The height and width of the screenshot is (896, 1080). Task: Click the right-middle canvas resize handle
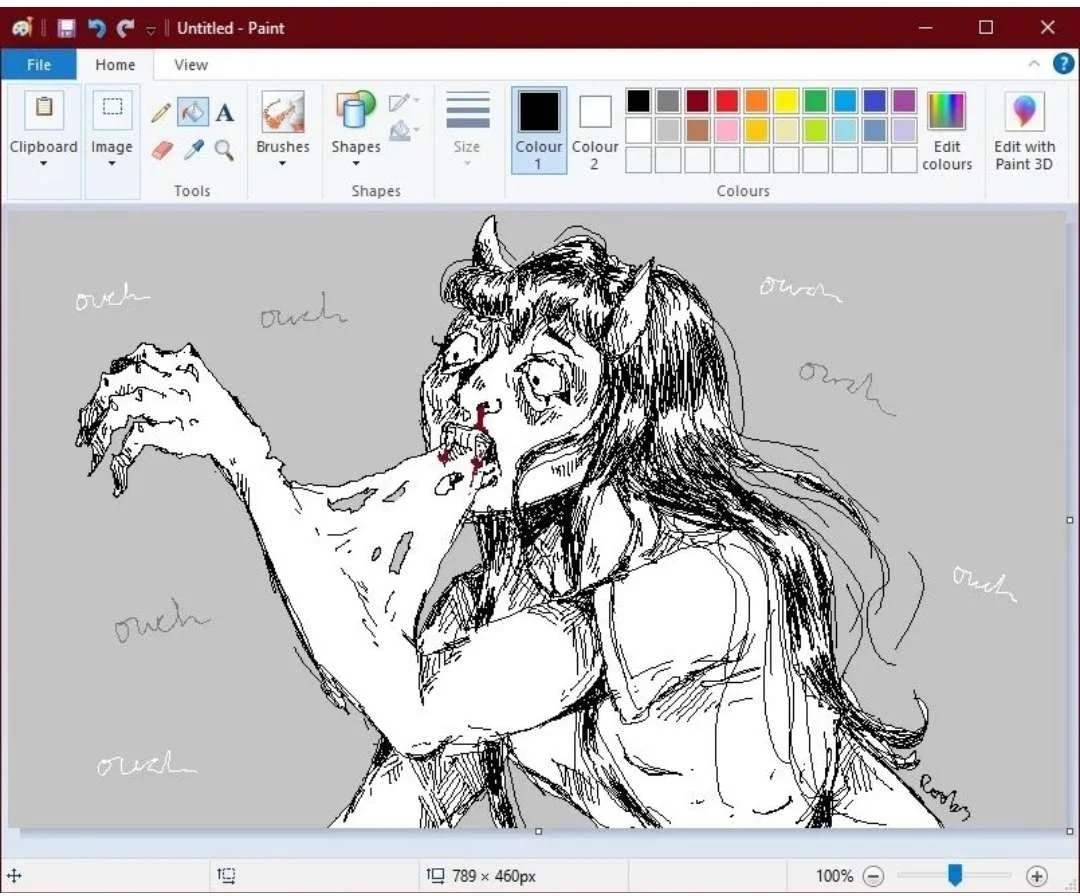point(1070,520)
